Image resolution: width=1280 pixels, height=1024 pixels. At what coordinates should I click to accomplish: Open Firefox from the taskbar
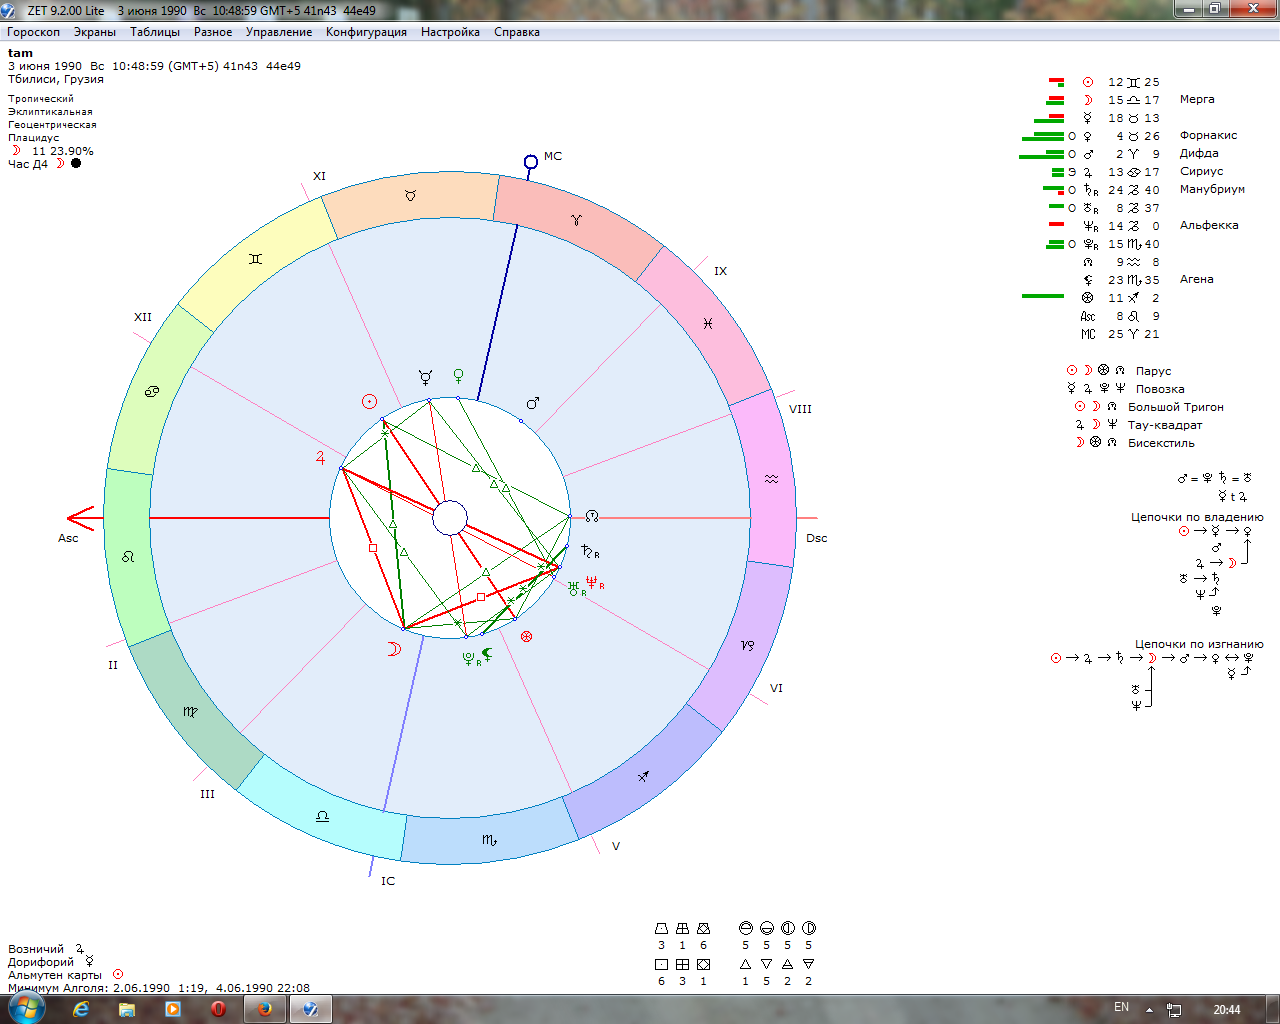(265, 1009)
